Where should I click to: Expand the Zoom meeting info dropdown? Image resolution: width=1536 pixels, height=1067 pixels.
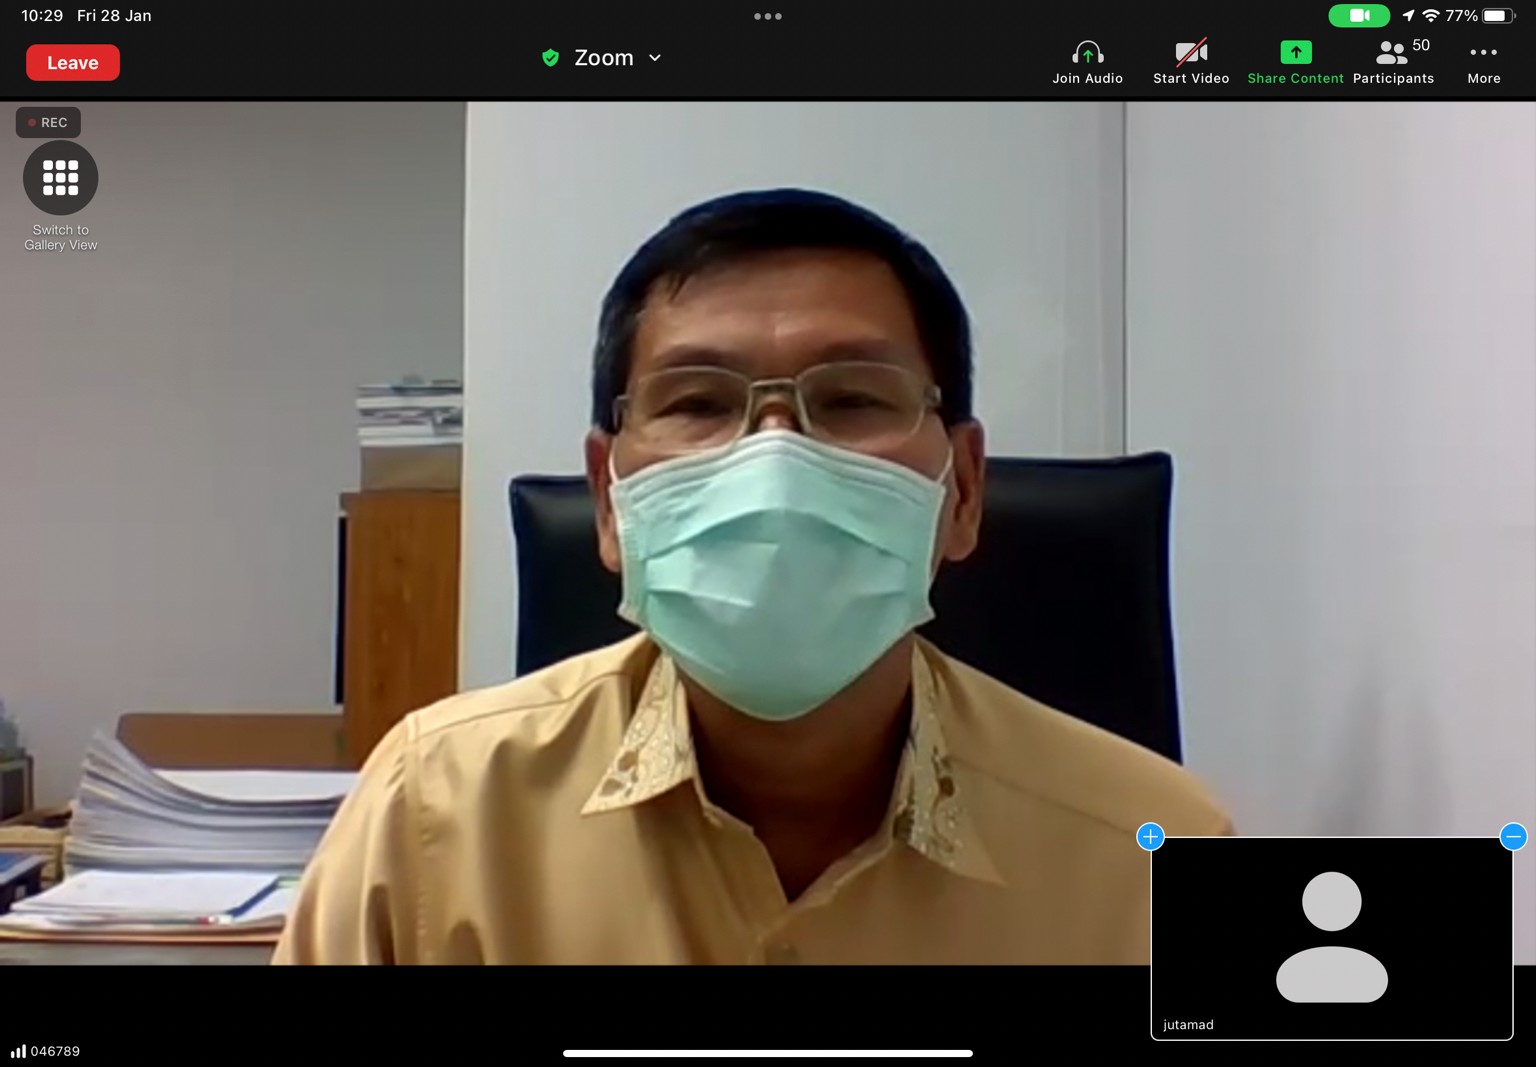pos(655,58)
